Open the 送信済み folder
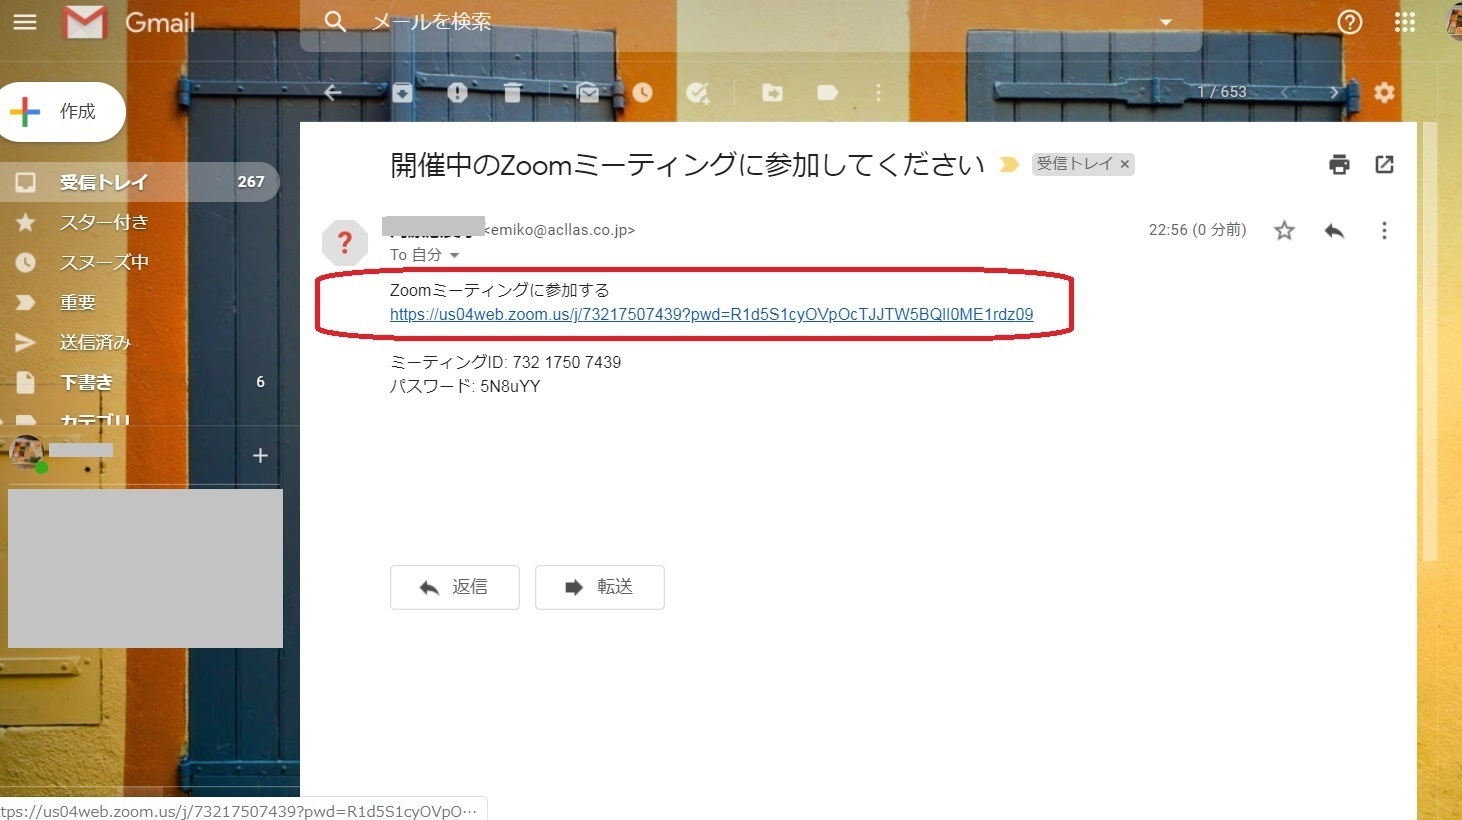Viewport: 1462px width, 820px height. tap(95, 342)
